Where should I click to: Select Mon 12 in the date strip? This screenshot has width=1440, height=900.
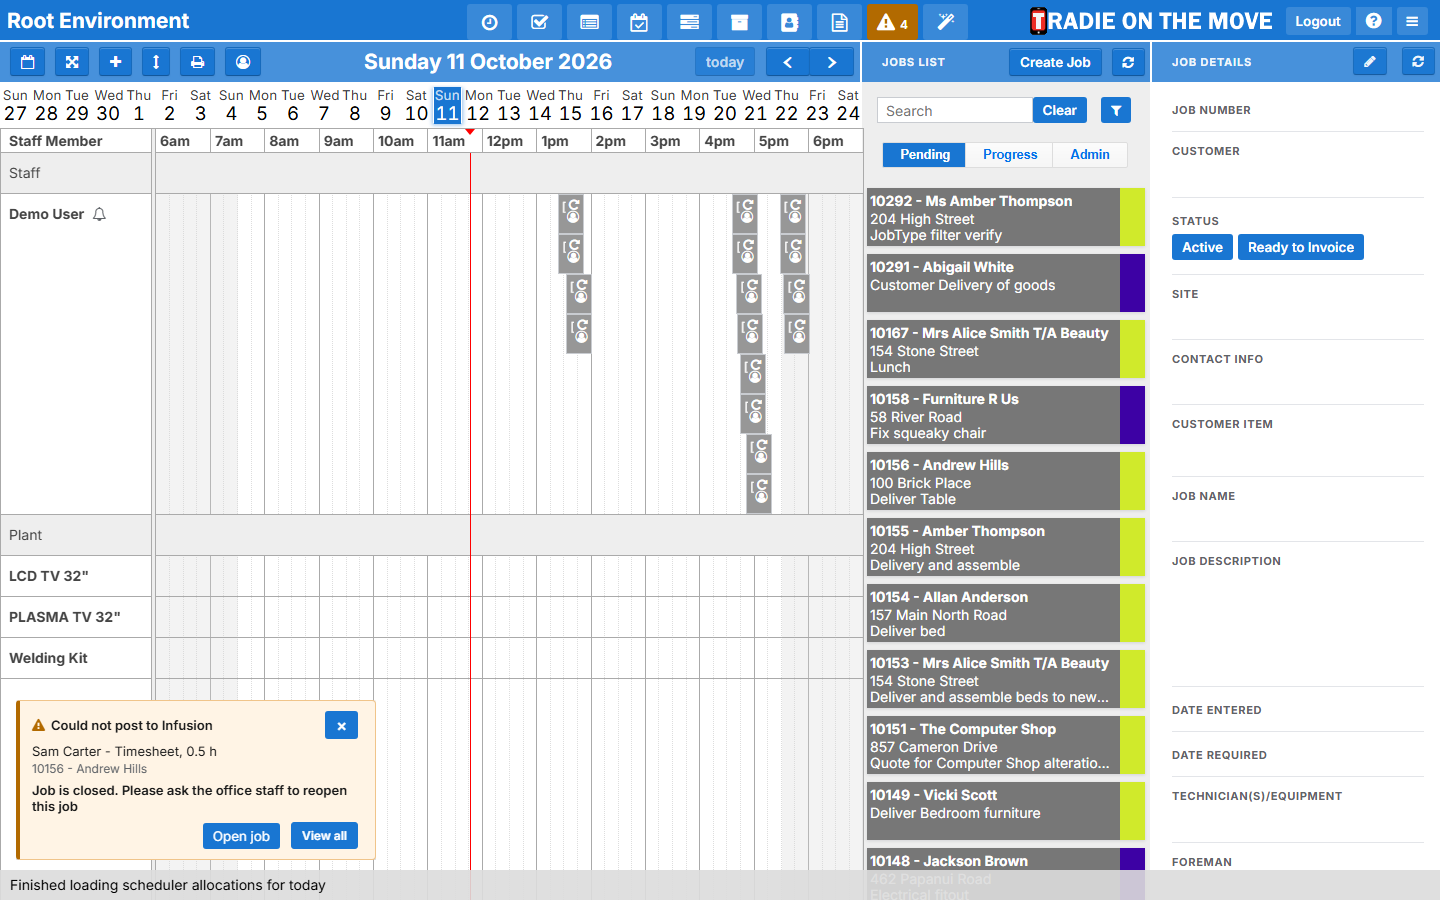pyautogui.click(x=478, y=105)
